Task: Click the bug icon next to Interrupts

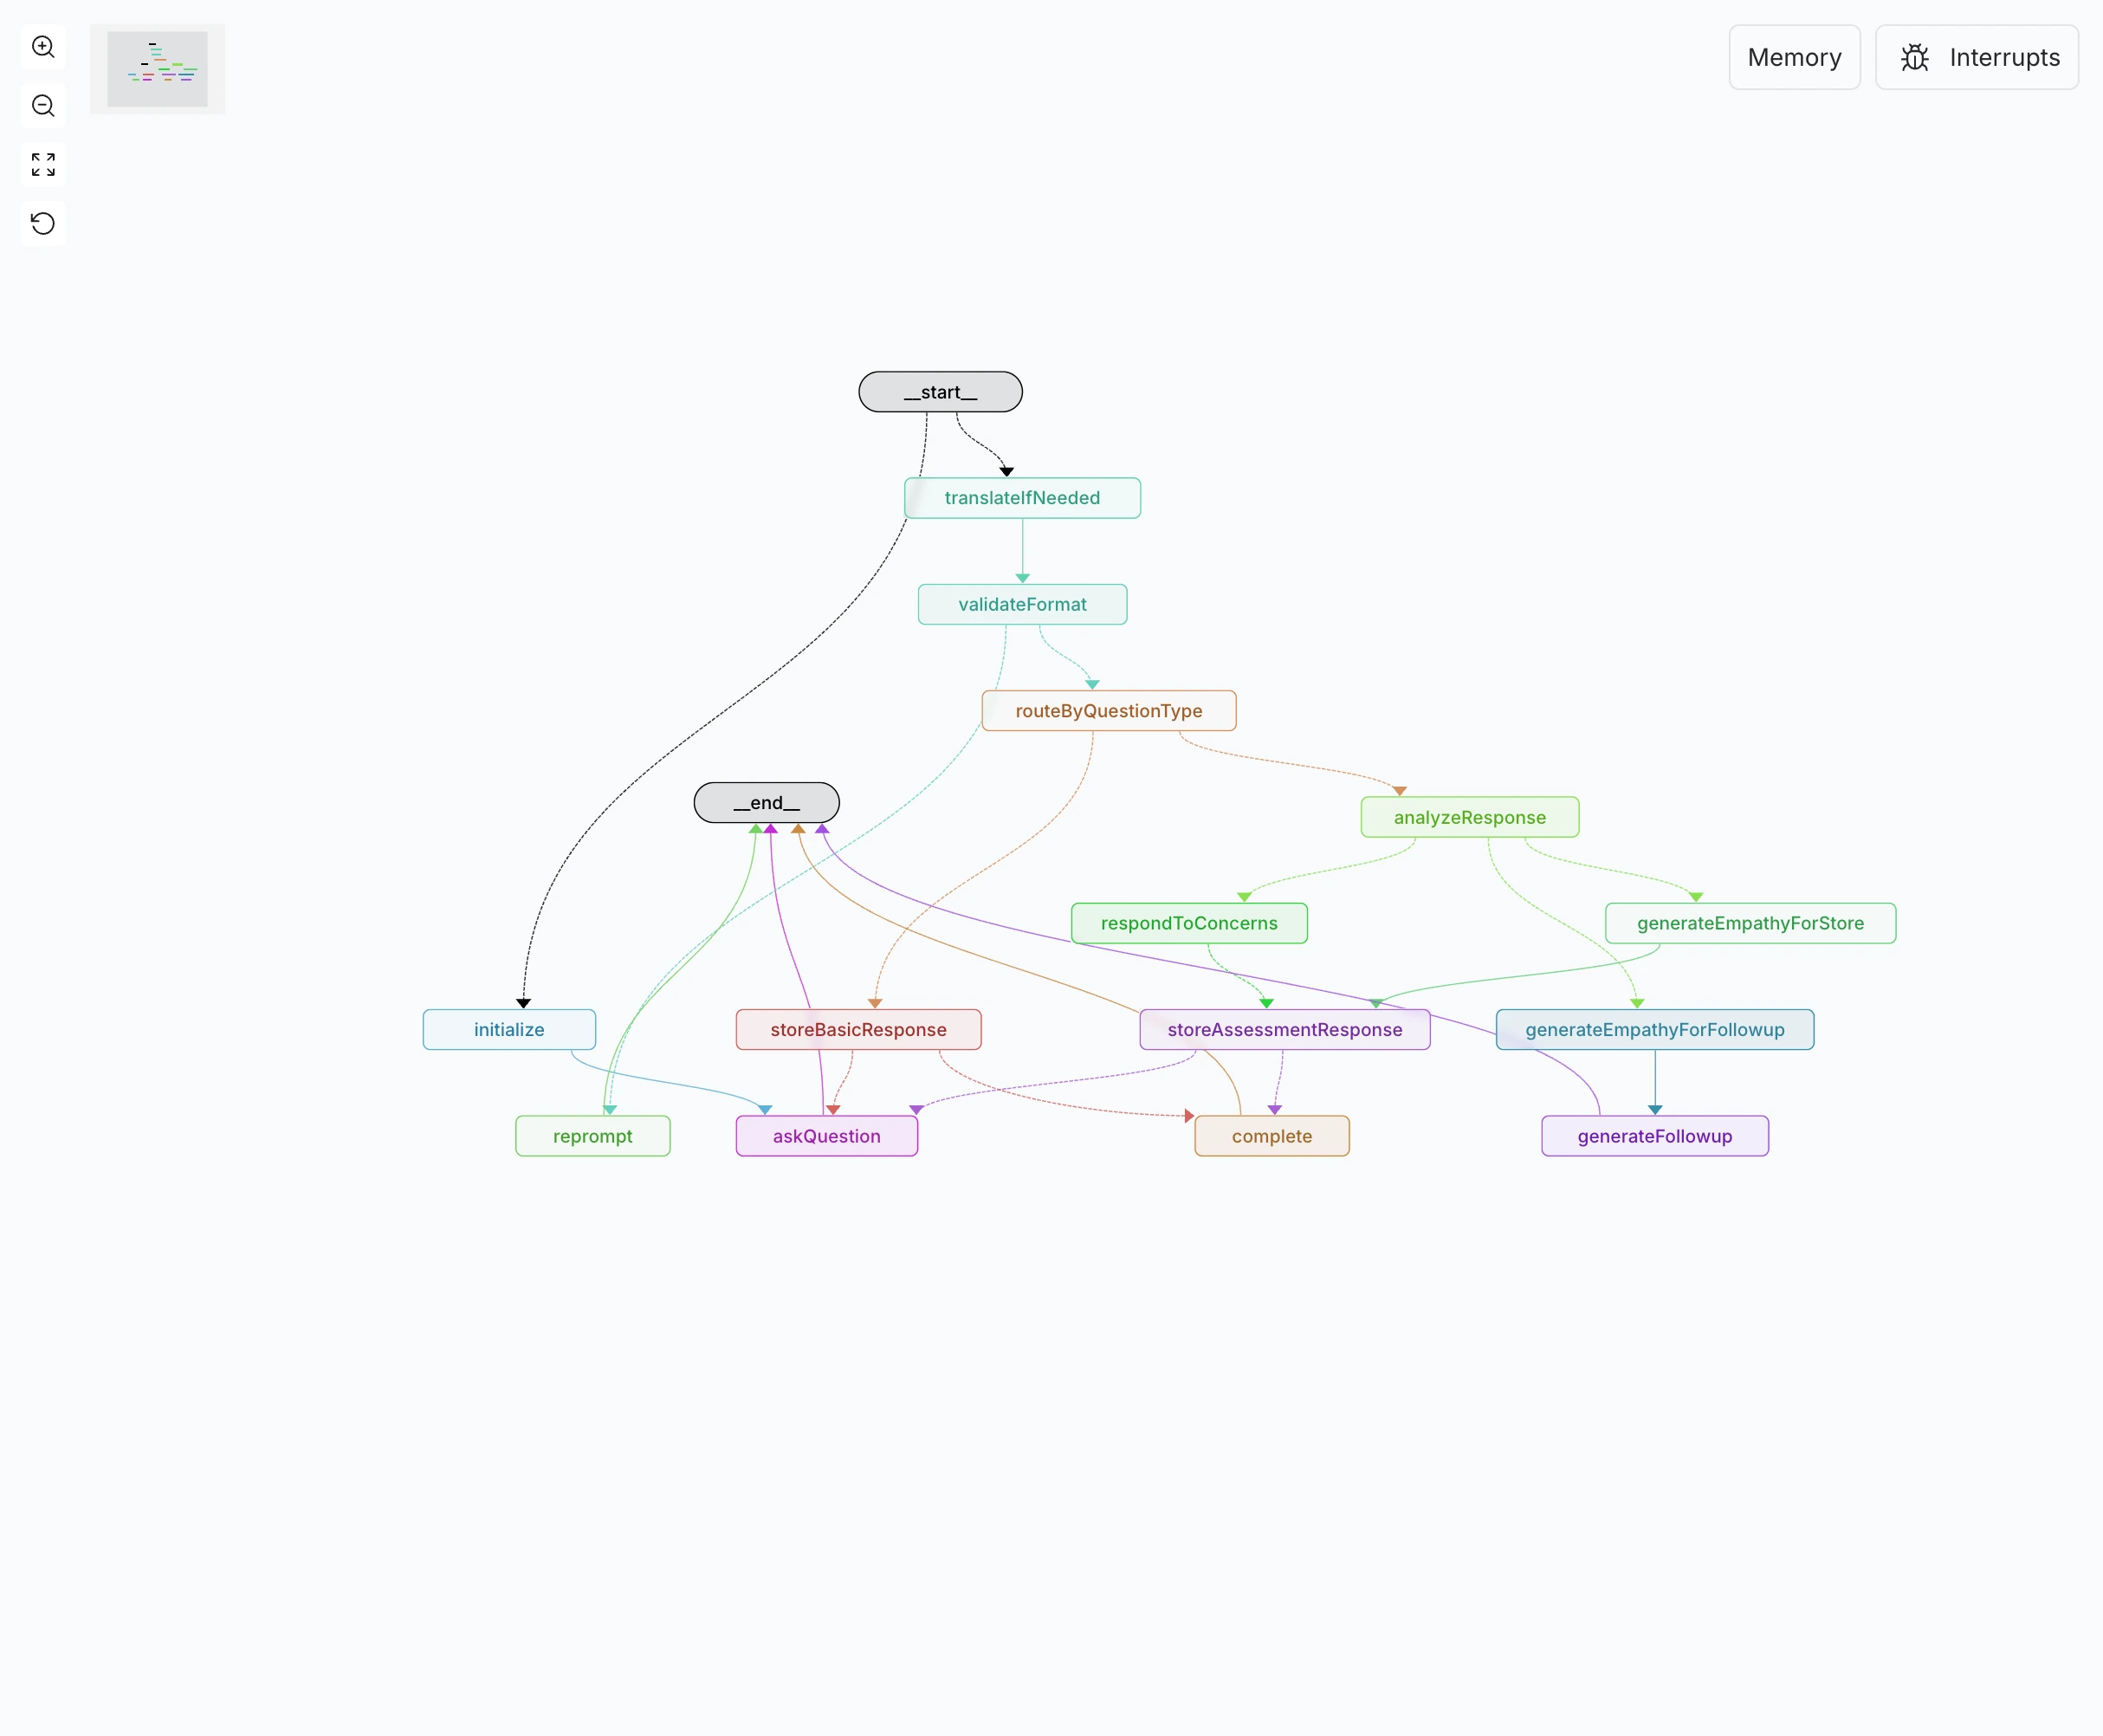Action: tap(1914, 57)
